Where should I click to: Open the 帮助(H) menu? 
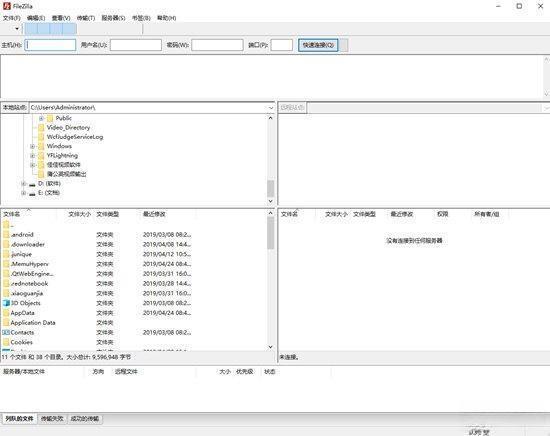click(166, 18)
